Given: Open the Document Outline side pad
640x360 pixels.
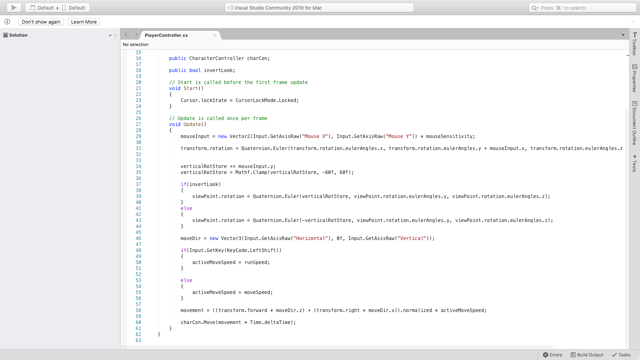Looking at the screenshot, I should (x=635, y=123).
